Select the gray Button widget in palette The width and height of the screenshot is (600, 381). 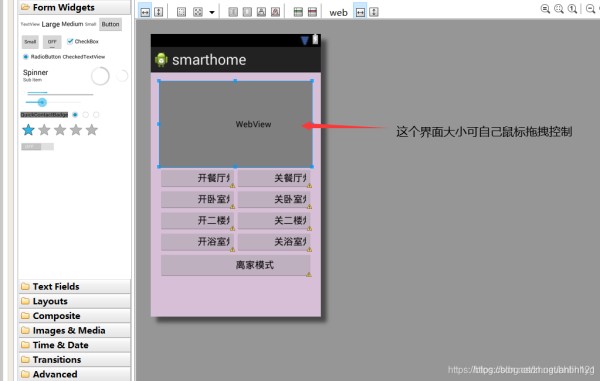110,24
